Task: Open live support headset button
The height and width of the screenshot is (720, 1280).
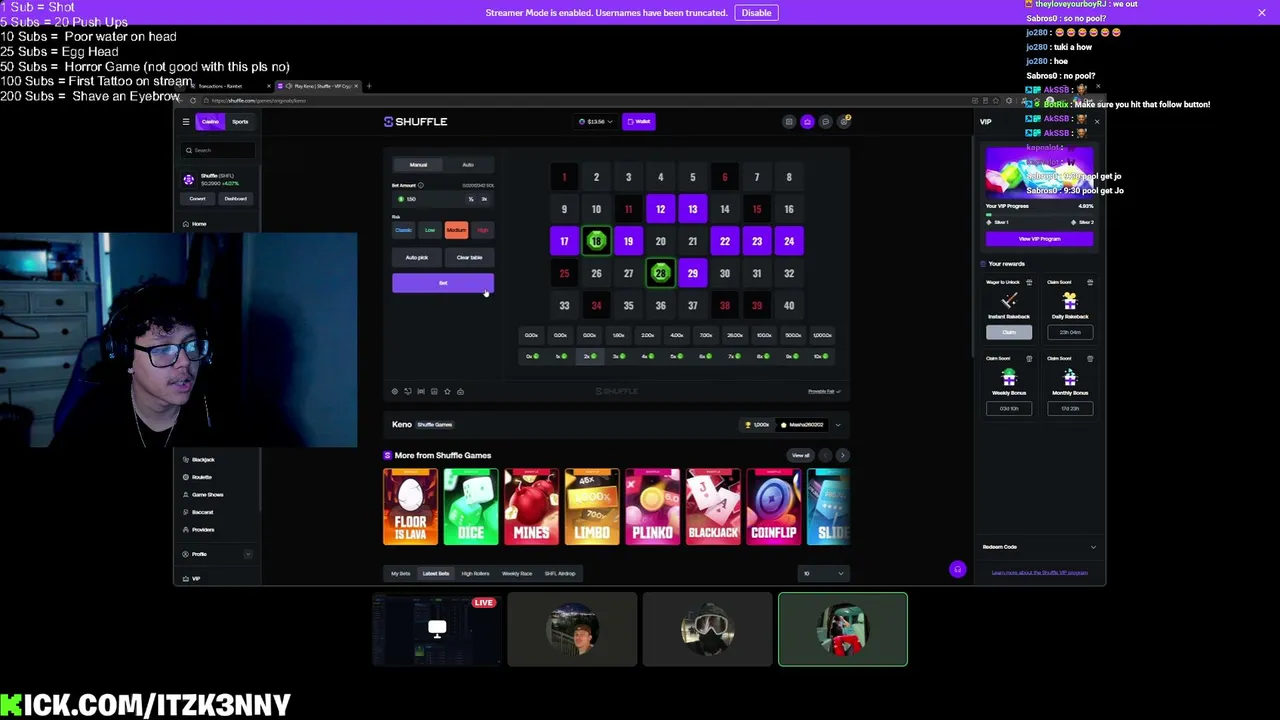Action: coord(957,570)
